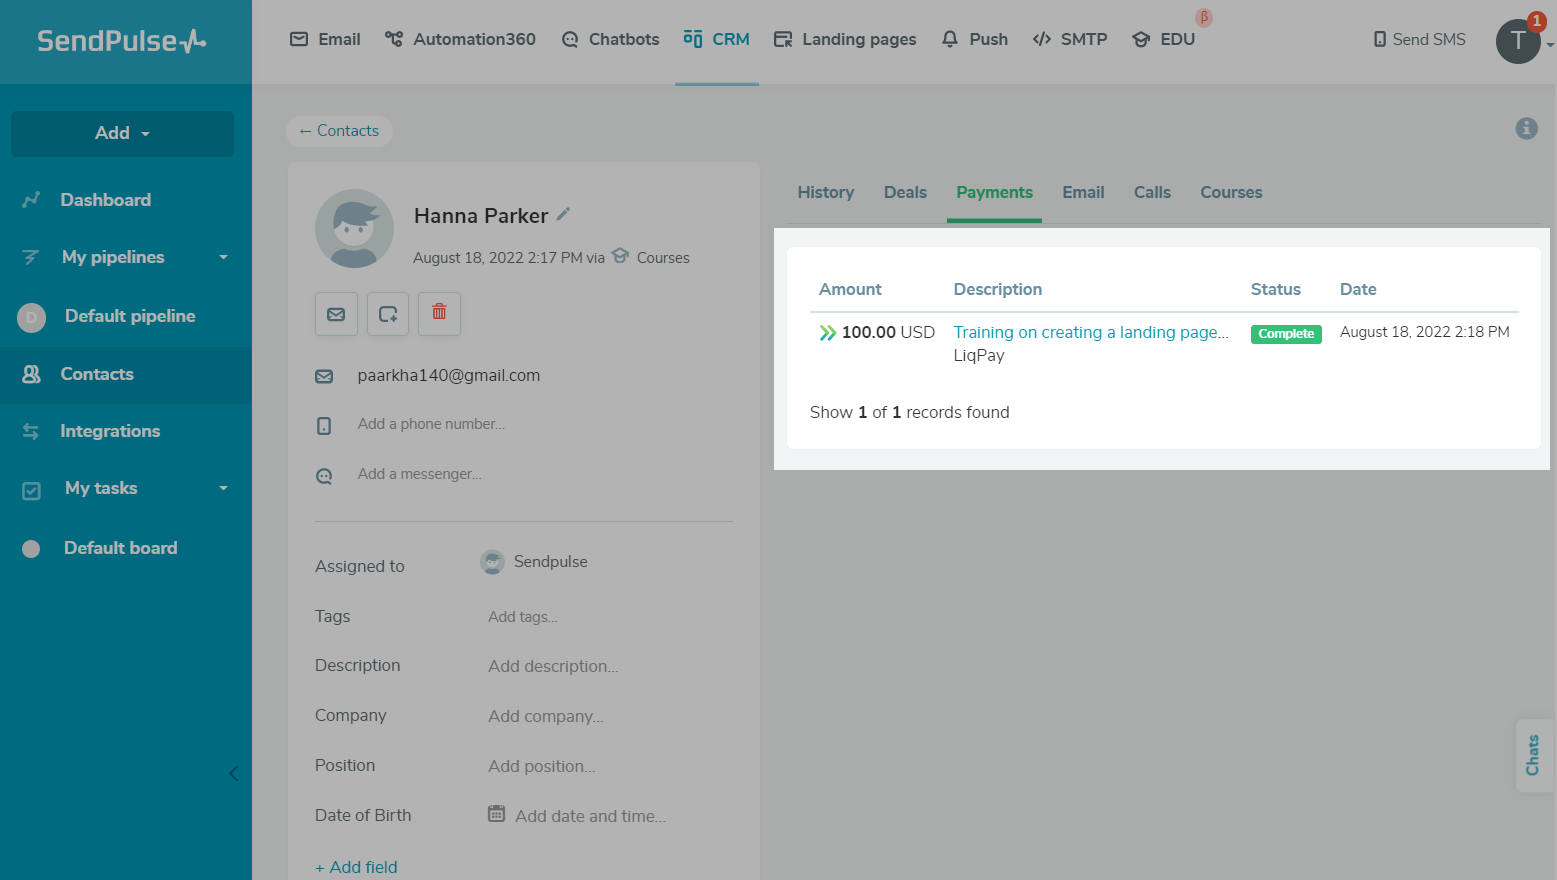Viewport: 1557px width, 880px height.
Task: Open Landing pages in the top menu
Action: (x=845, y=39)
